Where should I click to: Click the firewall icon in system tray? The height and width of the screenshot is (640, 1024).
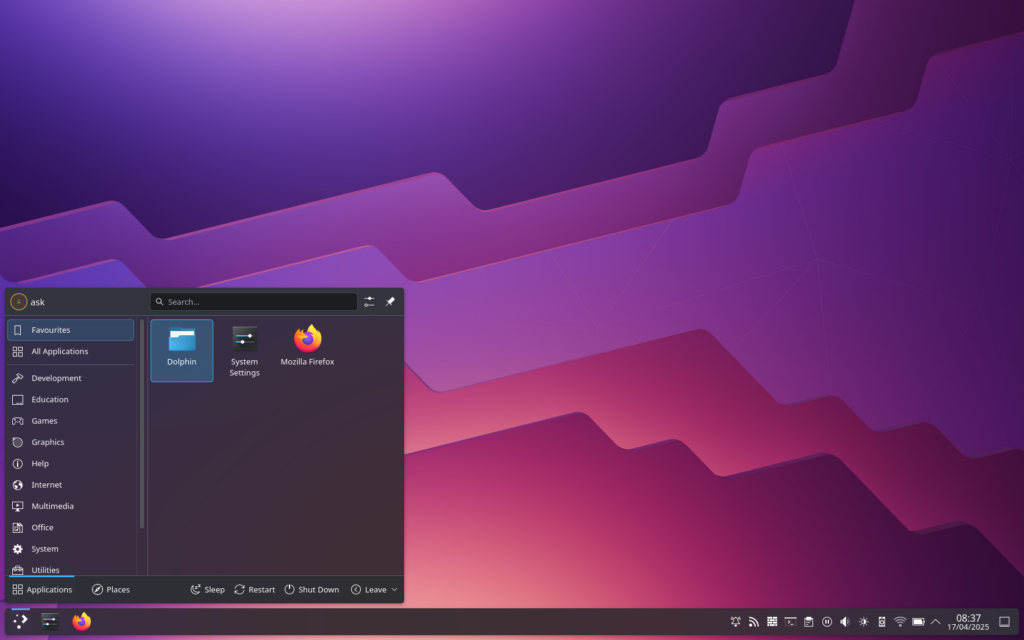pyautogui.click(x=771, y=621)
